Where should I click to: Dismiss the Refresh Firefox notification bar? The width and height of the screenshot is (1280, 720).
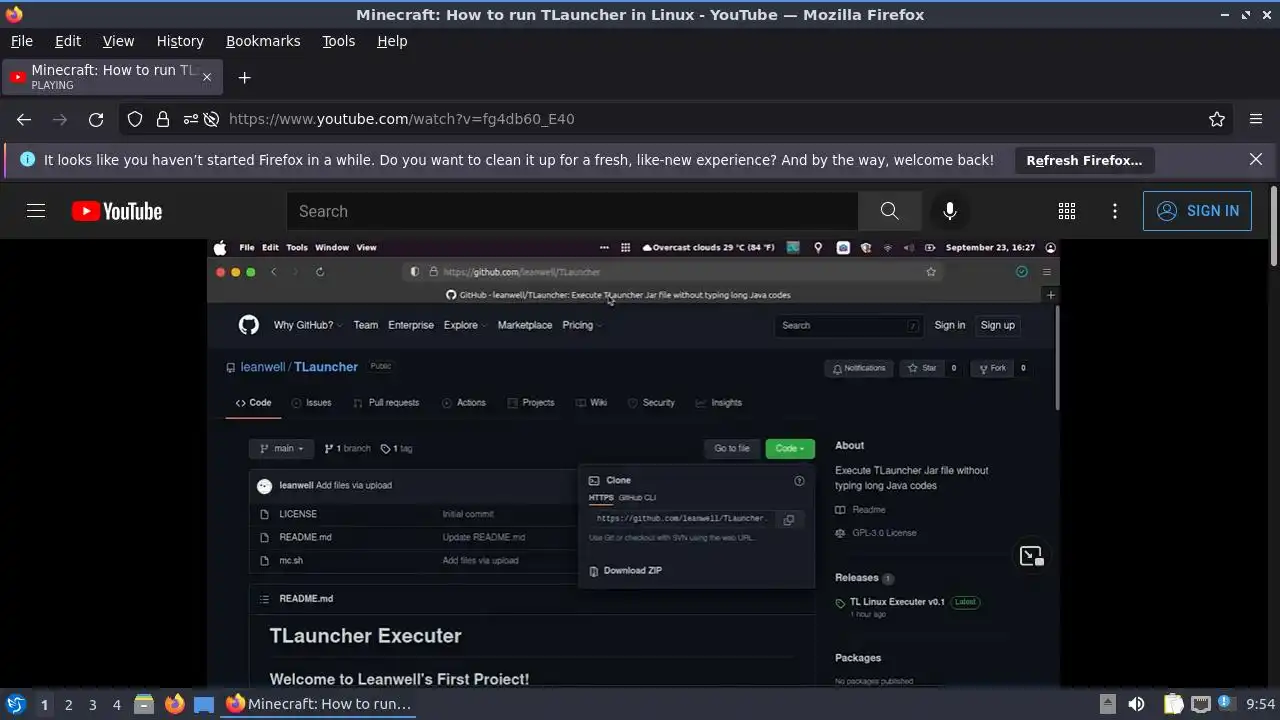[x=1256, y=159]
